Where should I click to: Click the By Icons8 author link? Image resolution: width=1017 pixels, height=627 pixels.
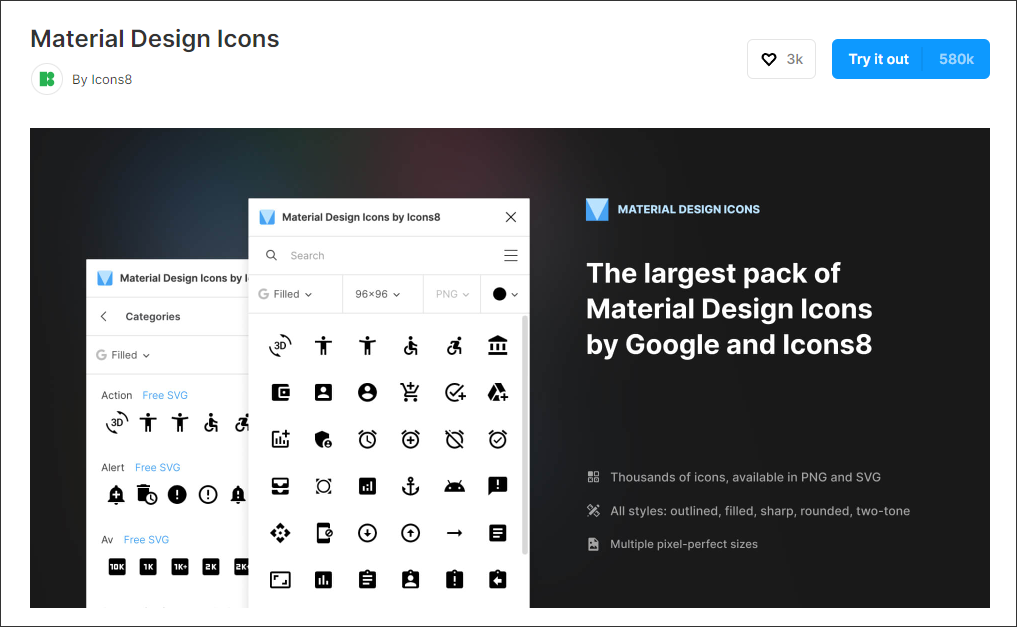tap(102, 79)
